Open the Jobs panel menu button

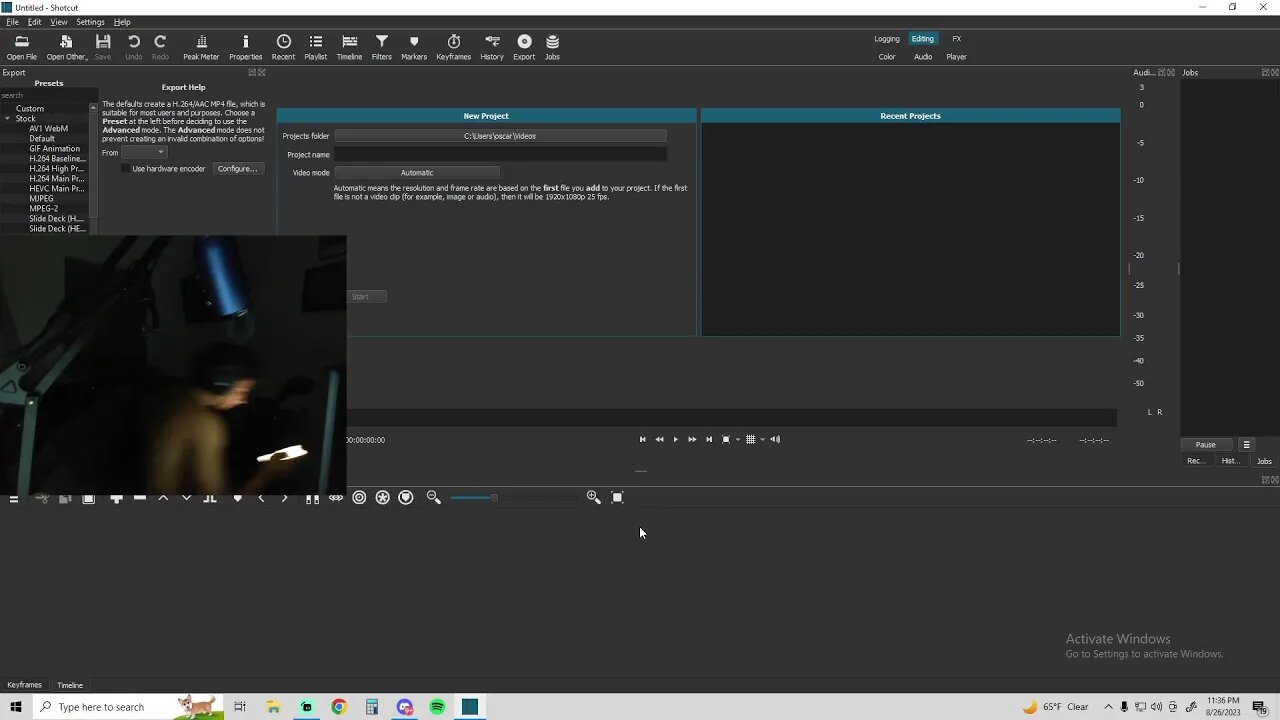[x=1246, y=445]
